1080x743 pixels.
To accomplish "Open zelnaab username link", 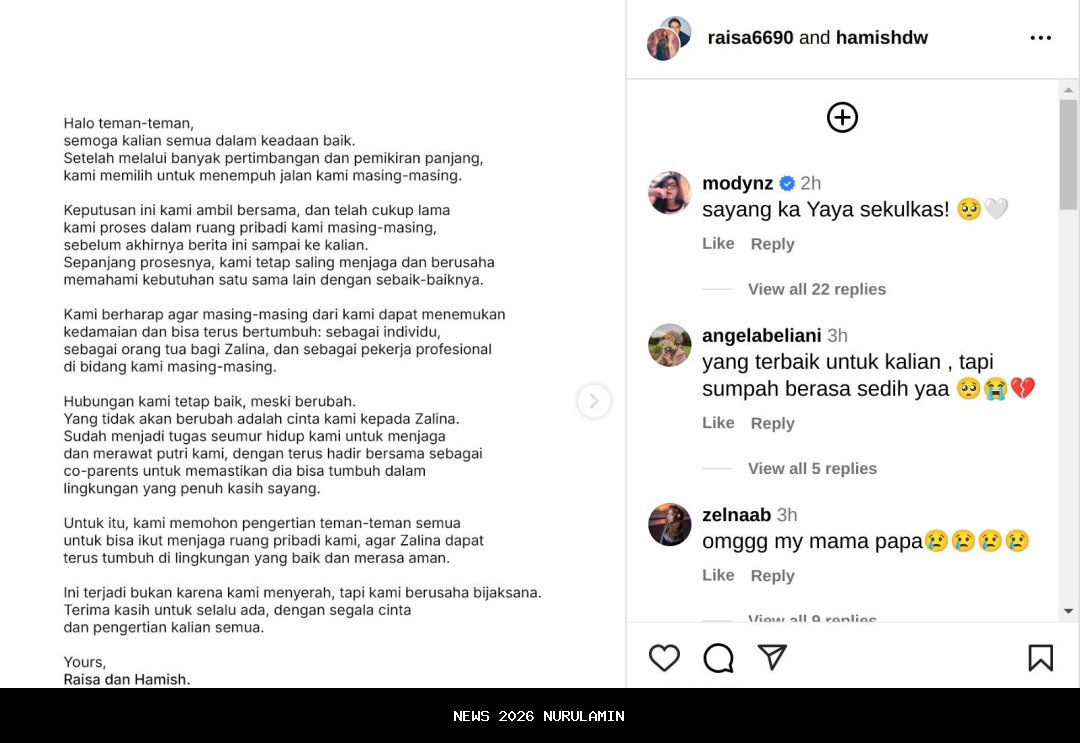I will tap(736, 515).
